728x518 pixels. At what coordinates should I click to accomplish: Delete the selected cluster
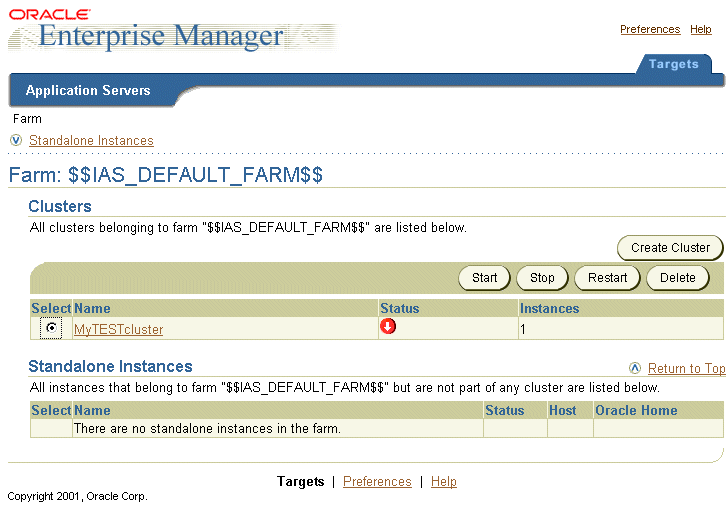click(x=677, y=278)
